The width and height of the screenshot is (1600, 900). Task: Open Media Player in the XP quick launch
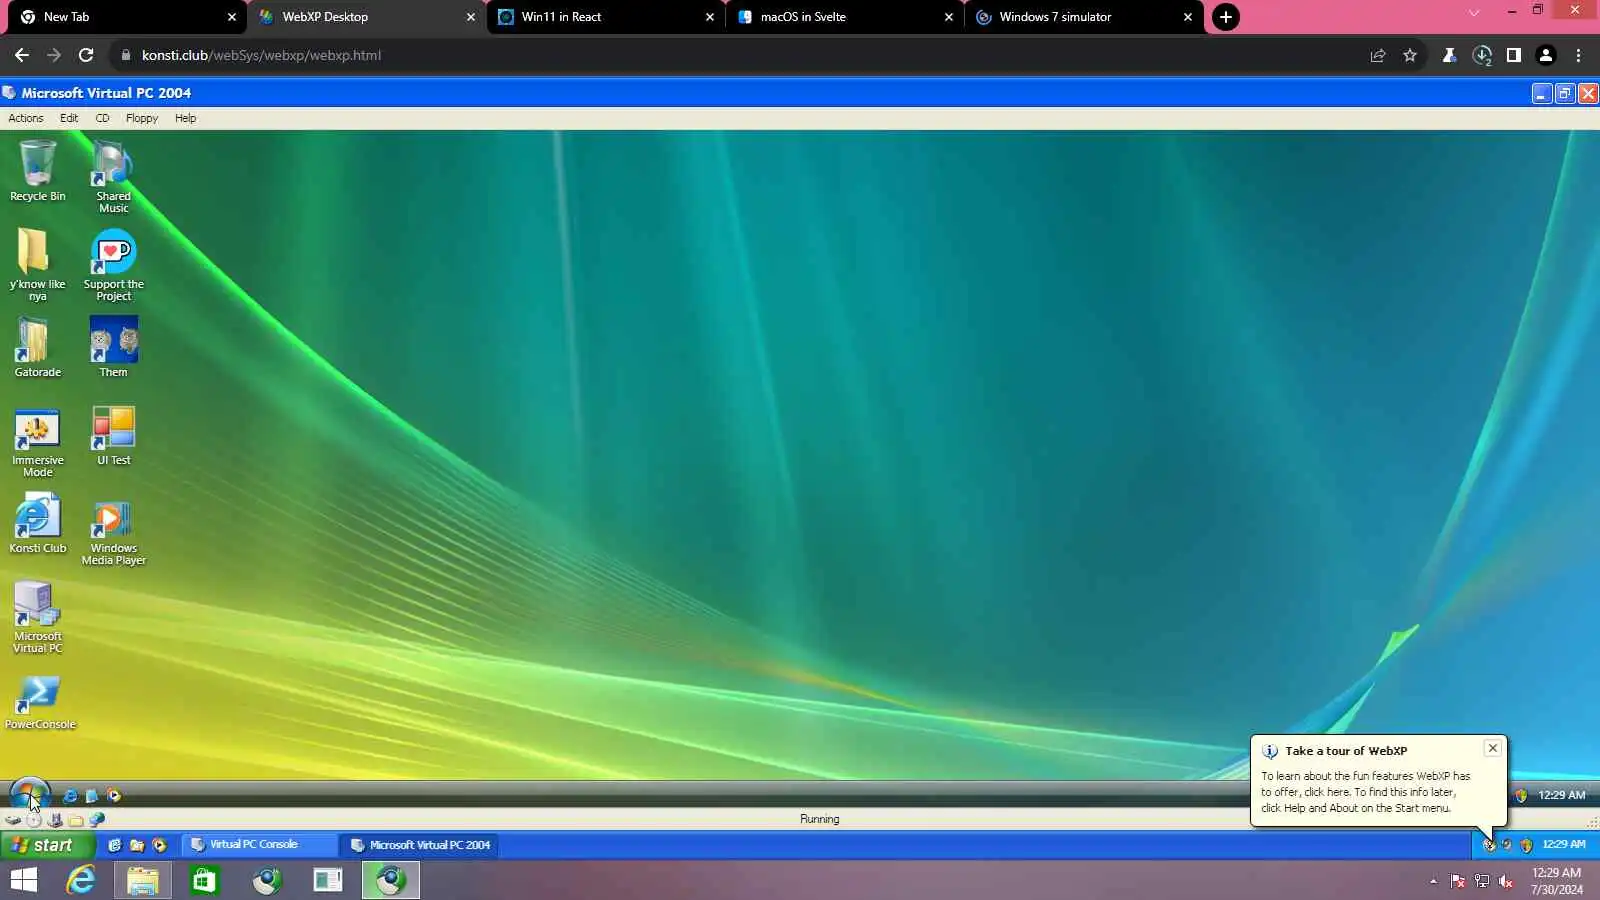point(159,845)
